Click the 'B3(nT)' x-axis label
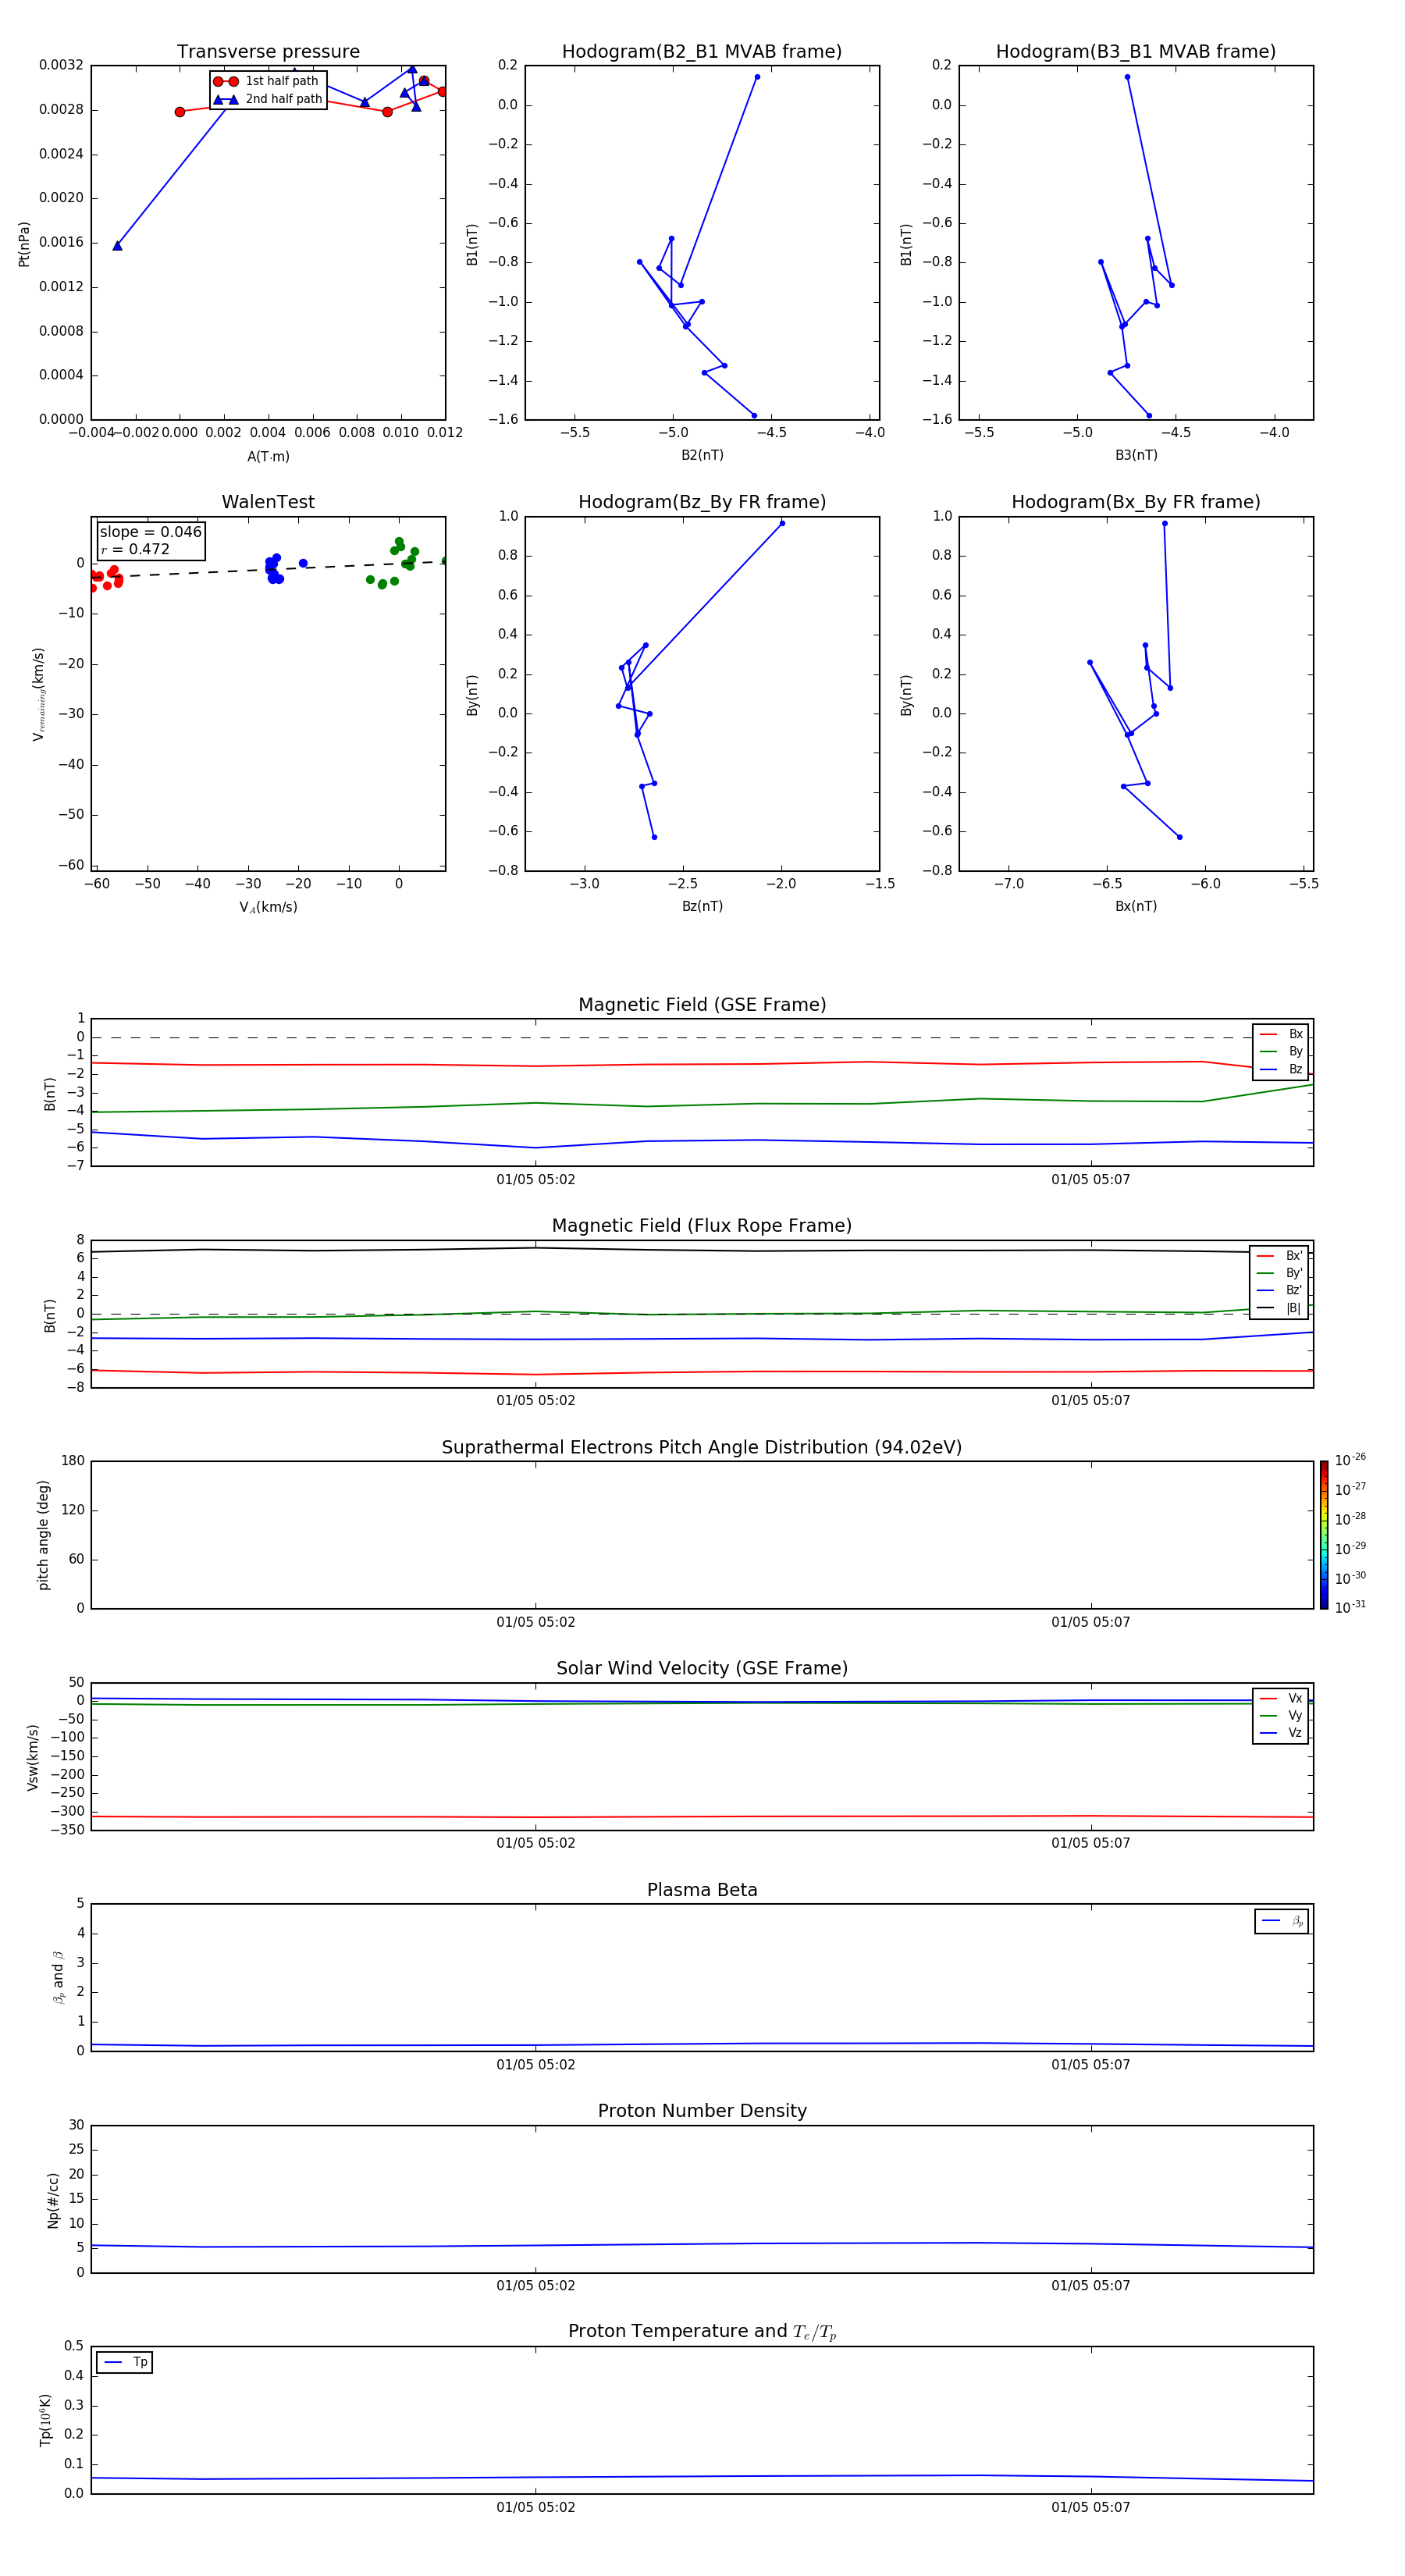 click(1136, 455)
